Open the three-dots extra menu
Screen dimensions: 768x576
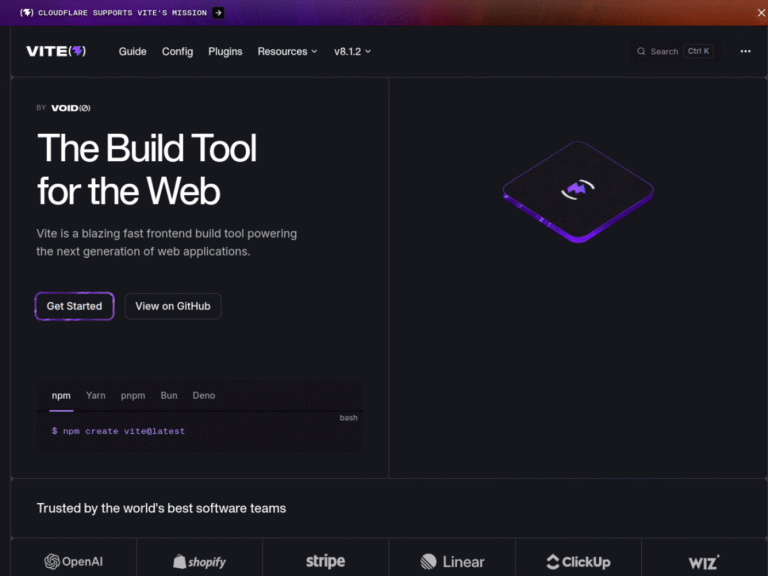(745, 51)
